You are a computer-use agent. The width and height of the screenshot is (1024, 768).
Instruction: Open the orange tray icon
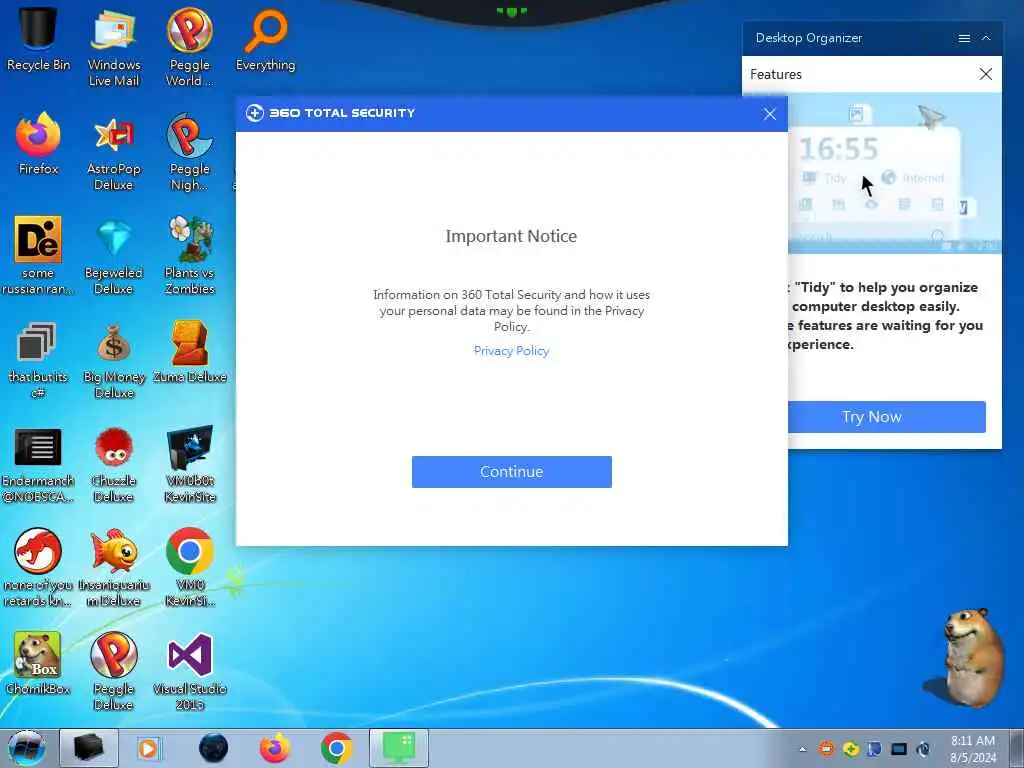click(x=827, y=749)
